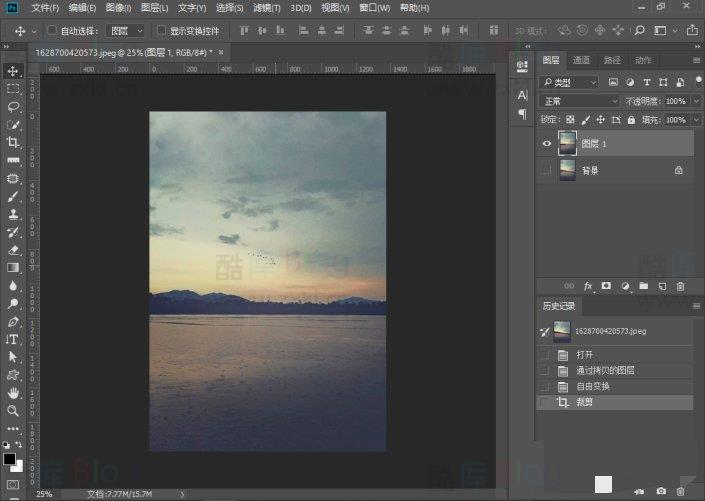Open the layer style fx menu
Screen dimensions: 705x501
(588, 286)
